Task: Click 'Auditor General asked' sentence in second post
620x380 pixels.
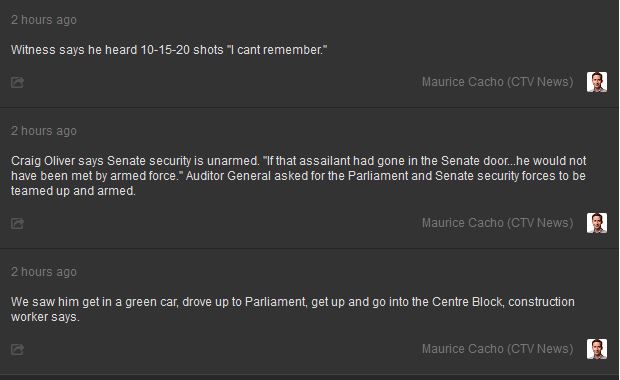Action: pos(386,176)
